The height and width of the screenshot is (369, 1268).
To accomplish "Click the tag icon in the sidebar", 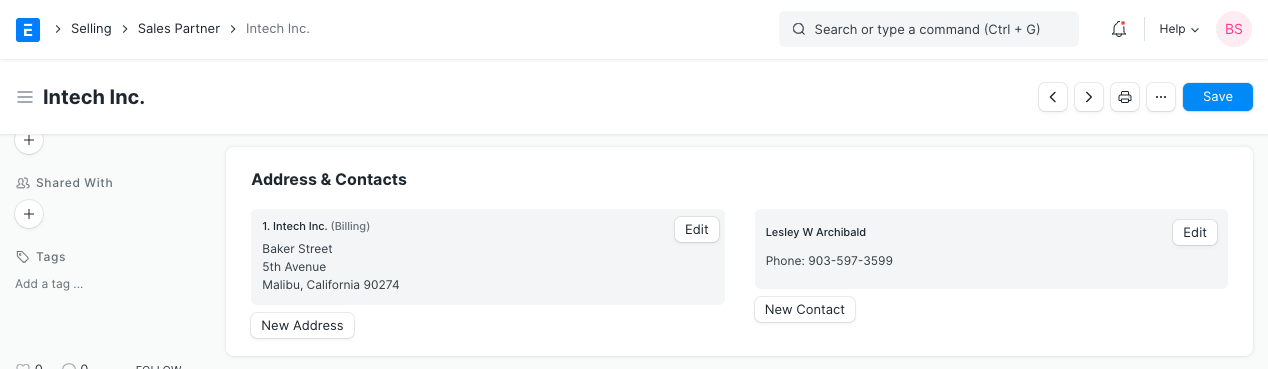I will [23, 257].
